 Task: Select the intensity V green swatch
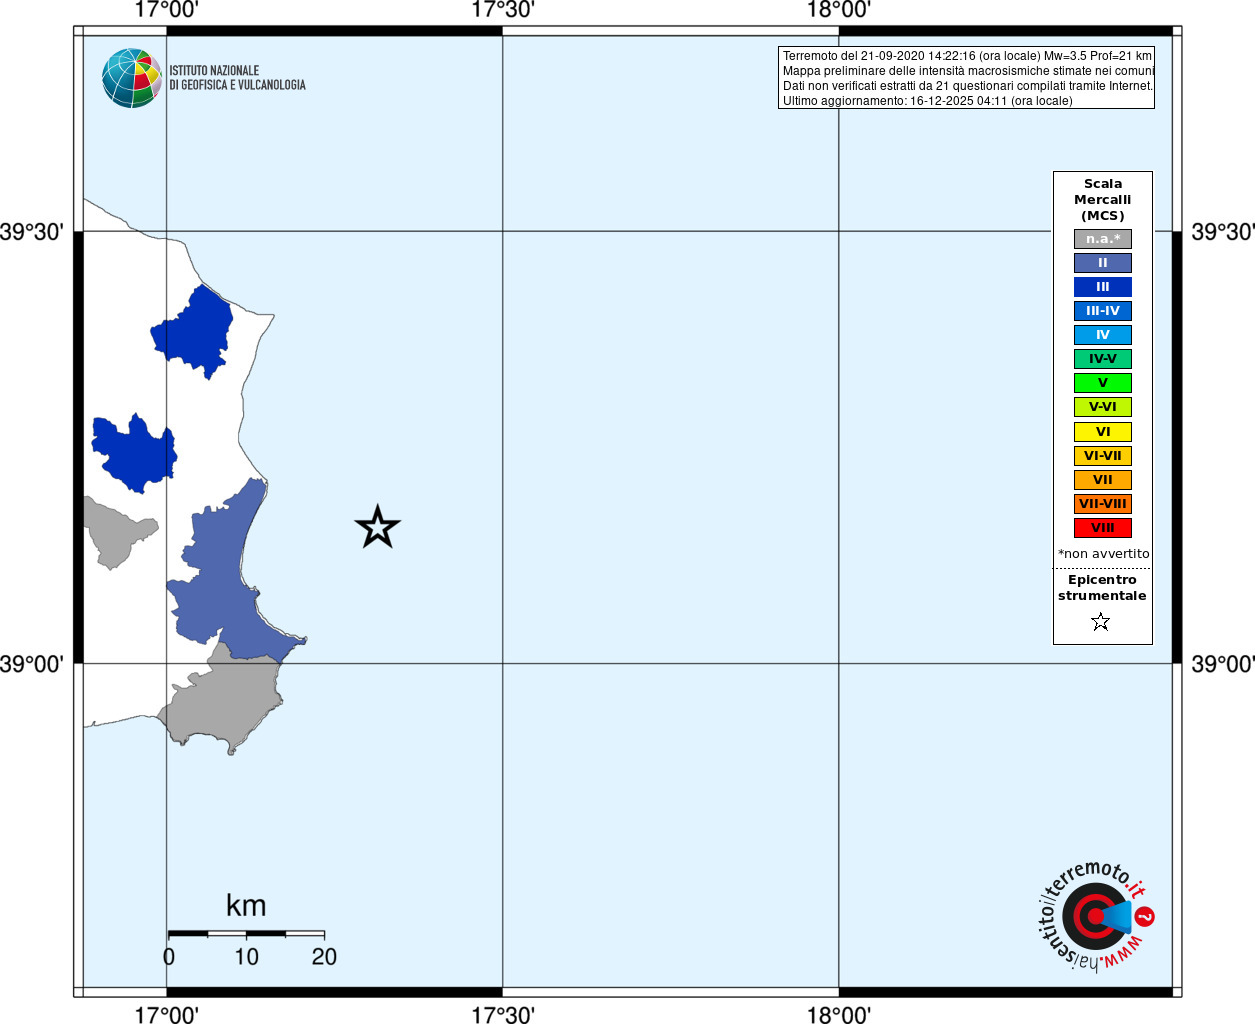1103,383
